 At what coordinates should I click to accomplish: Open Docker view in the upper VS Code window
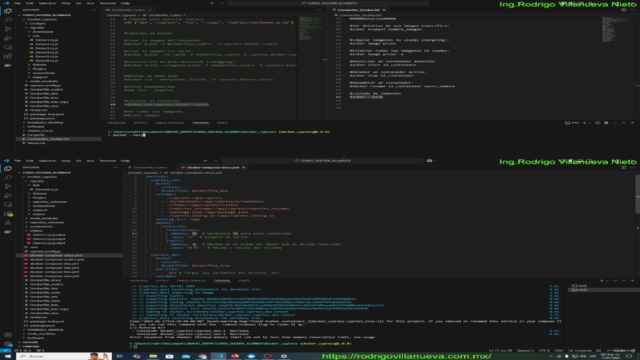7,65
